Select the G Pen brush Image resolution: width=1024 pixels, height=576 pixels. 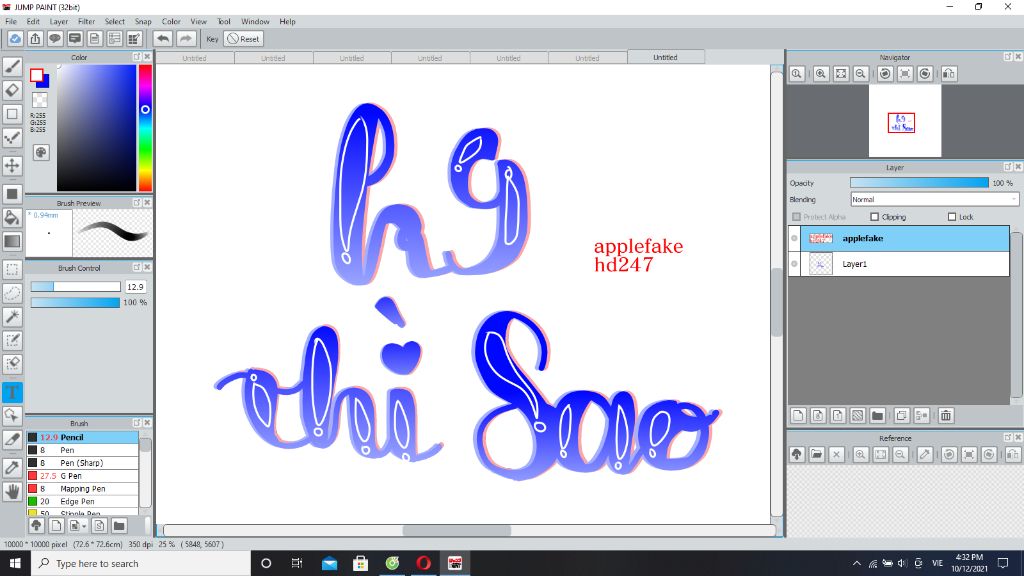point(82,476)
